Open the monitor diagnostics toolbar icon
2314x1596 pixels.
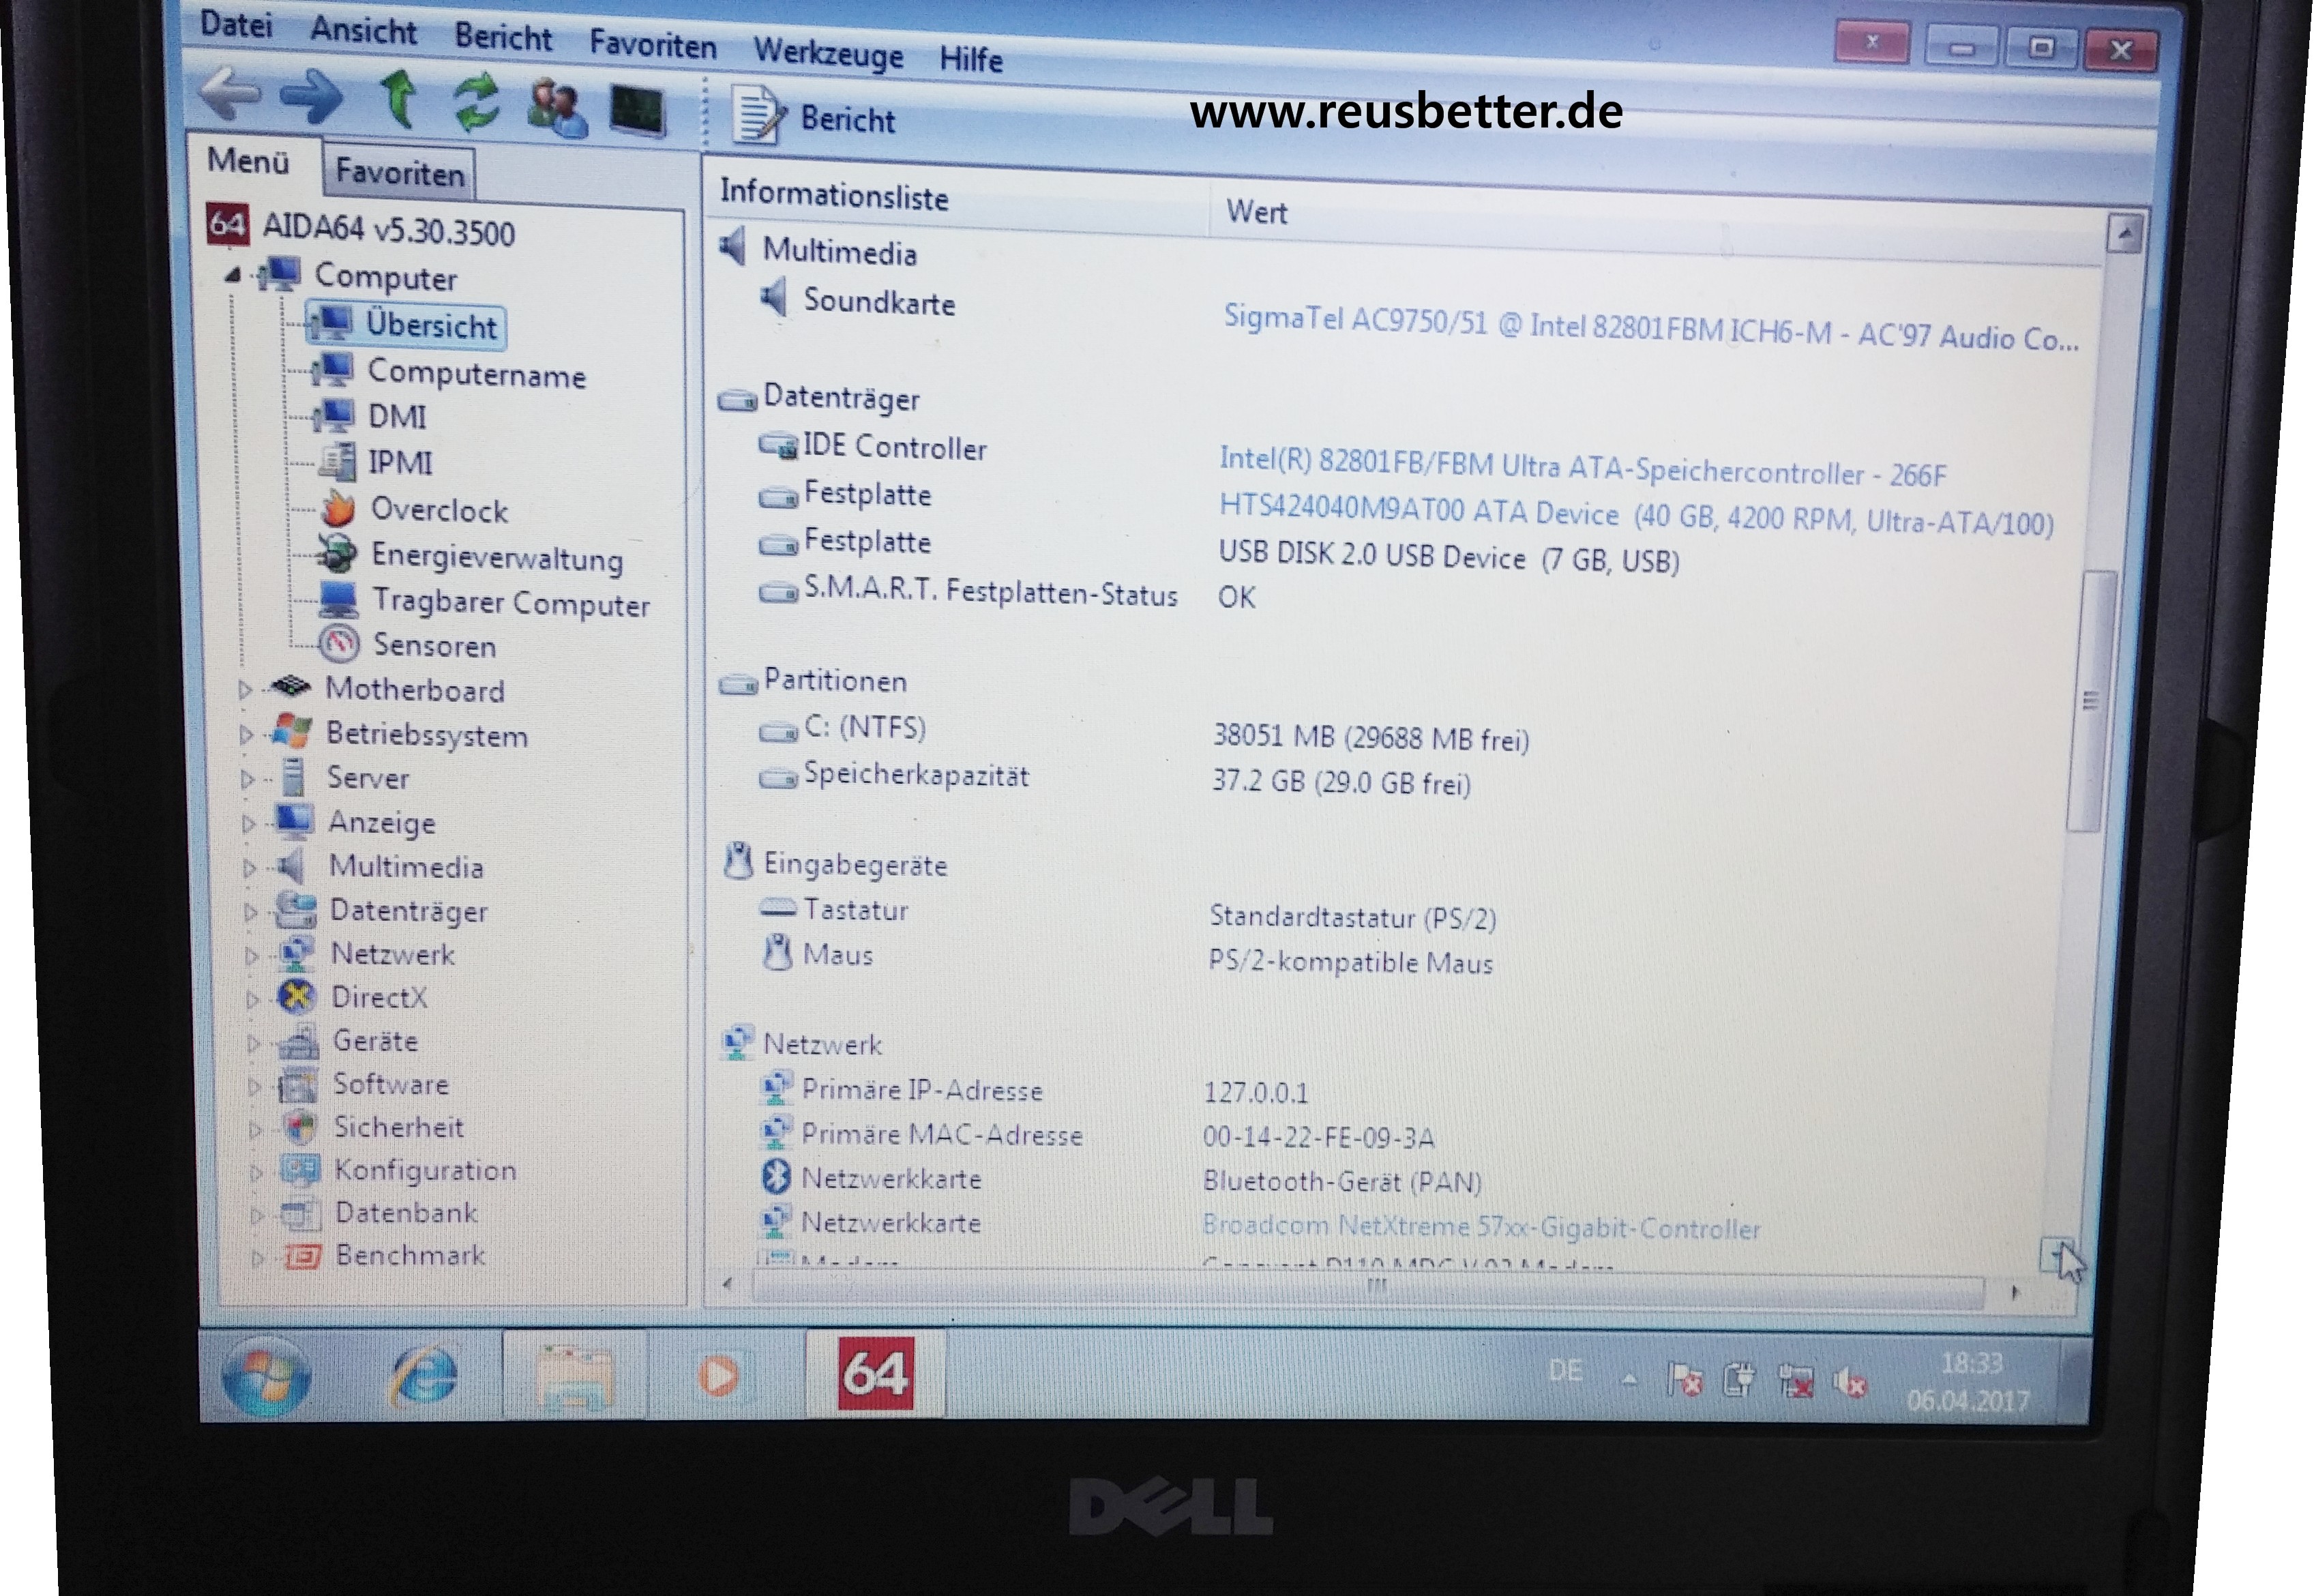638,110
